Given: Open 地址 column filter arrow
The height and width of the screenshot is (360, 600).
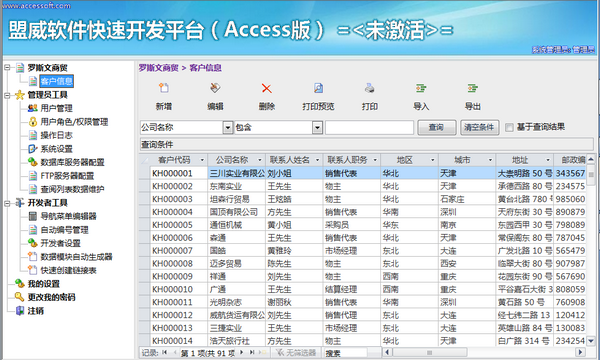Looking at the screenshot, I should pos(548,160).
